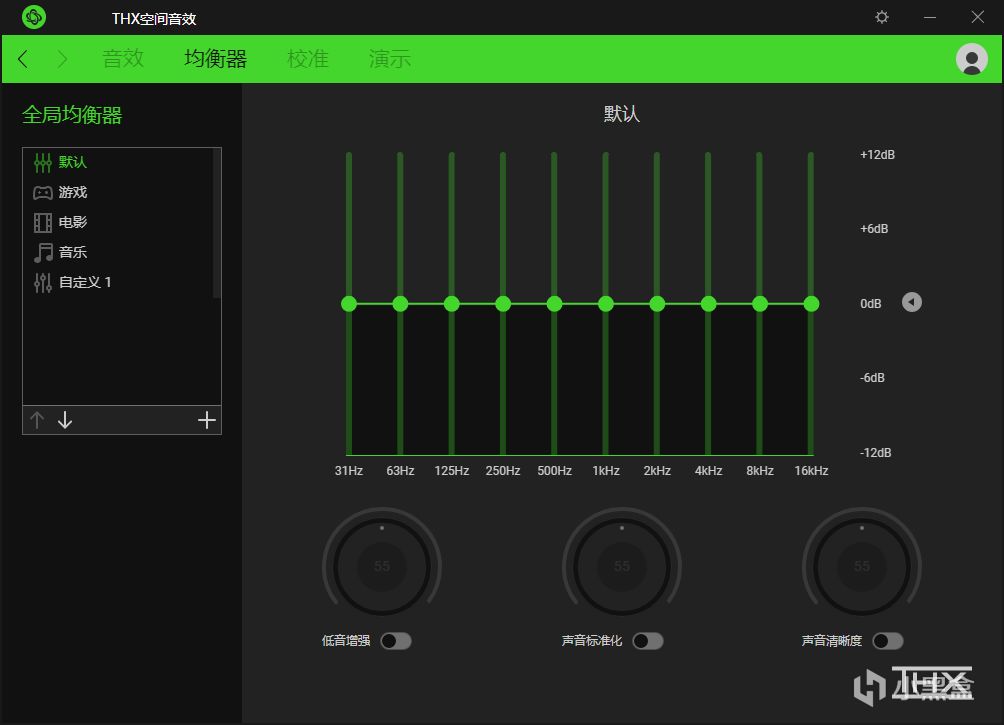Viewport: 1004px width, 725px height.
Task: Select the 游戏 equalizer preset
Action: pyautogui.click(x=73, y=192)
